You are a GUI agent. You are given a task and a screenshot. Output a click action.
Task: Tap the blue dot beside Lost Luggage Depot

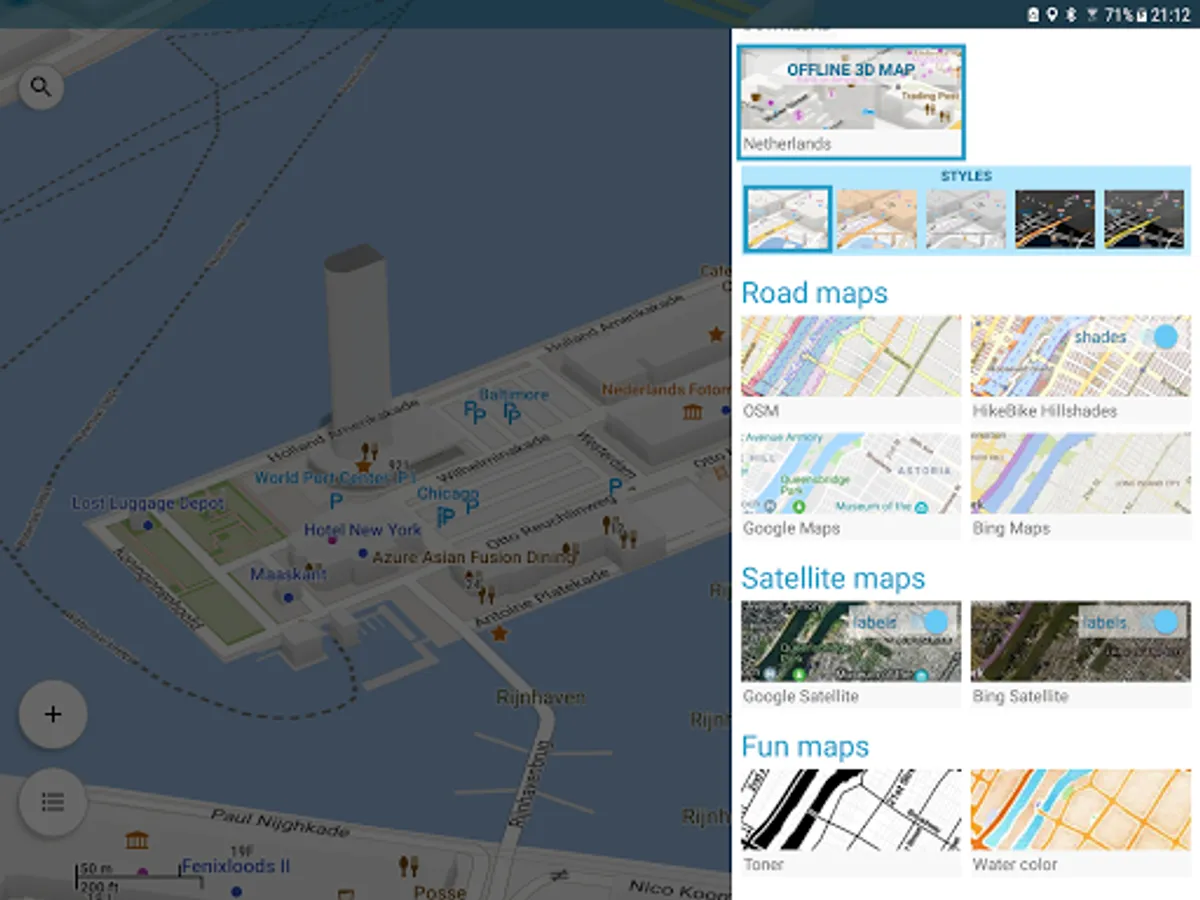pyautogui.click(x=148, y=525)
